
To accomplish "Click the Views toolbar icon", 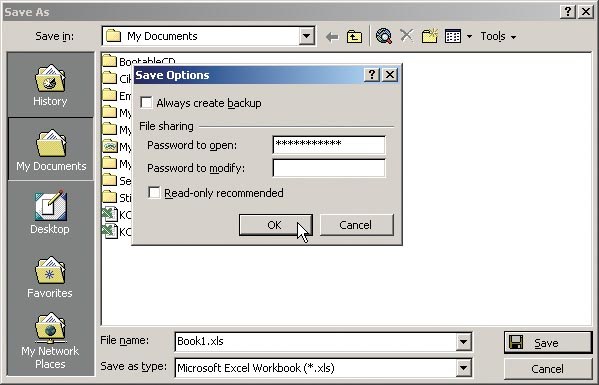I will click(x=453, y=37).
